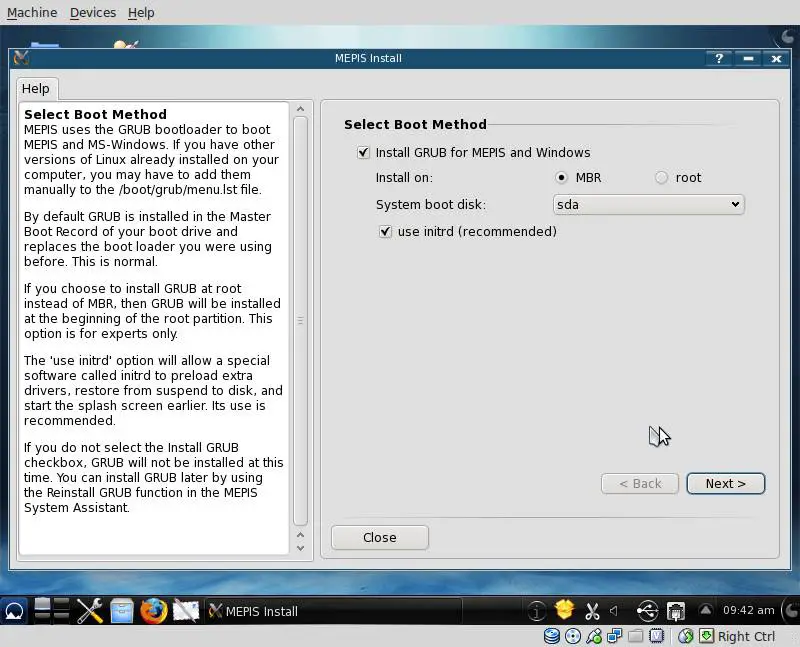Click the USB device notifier tray icon

point(647,611)
